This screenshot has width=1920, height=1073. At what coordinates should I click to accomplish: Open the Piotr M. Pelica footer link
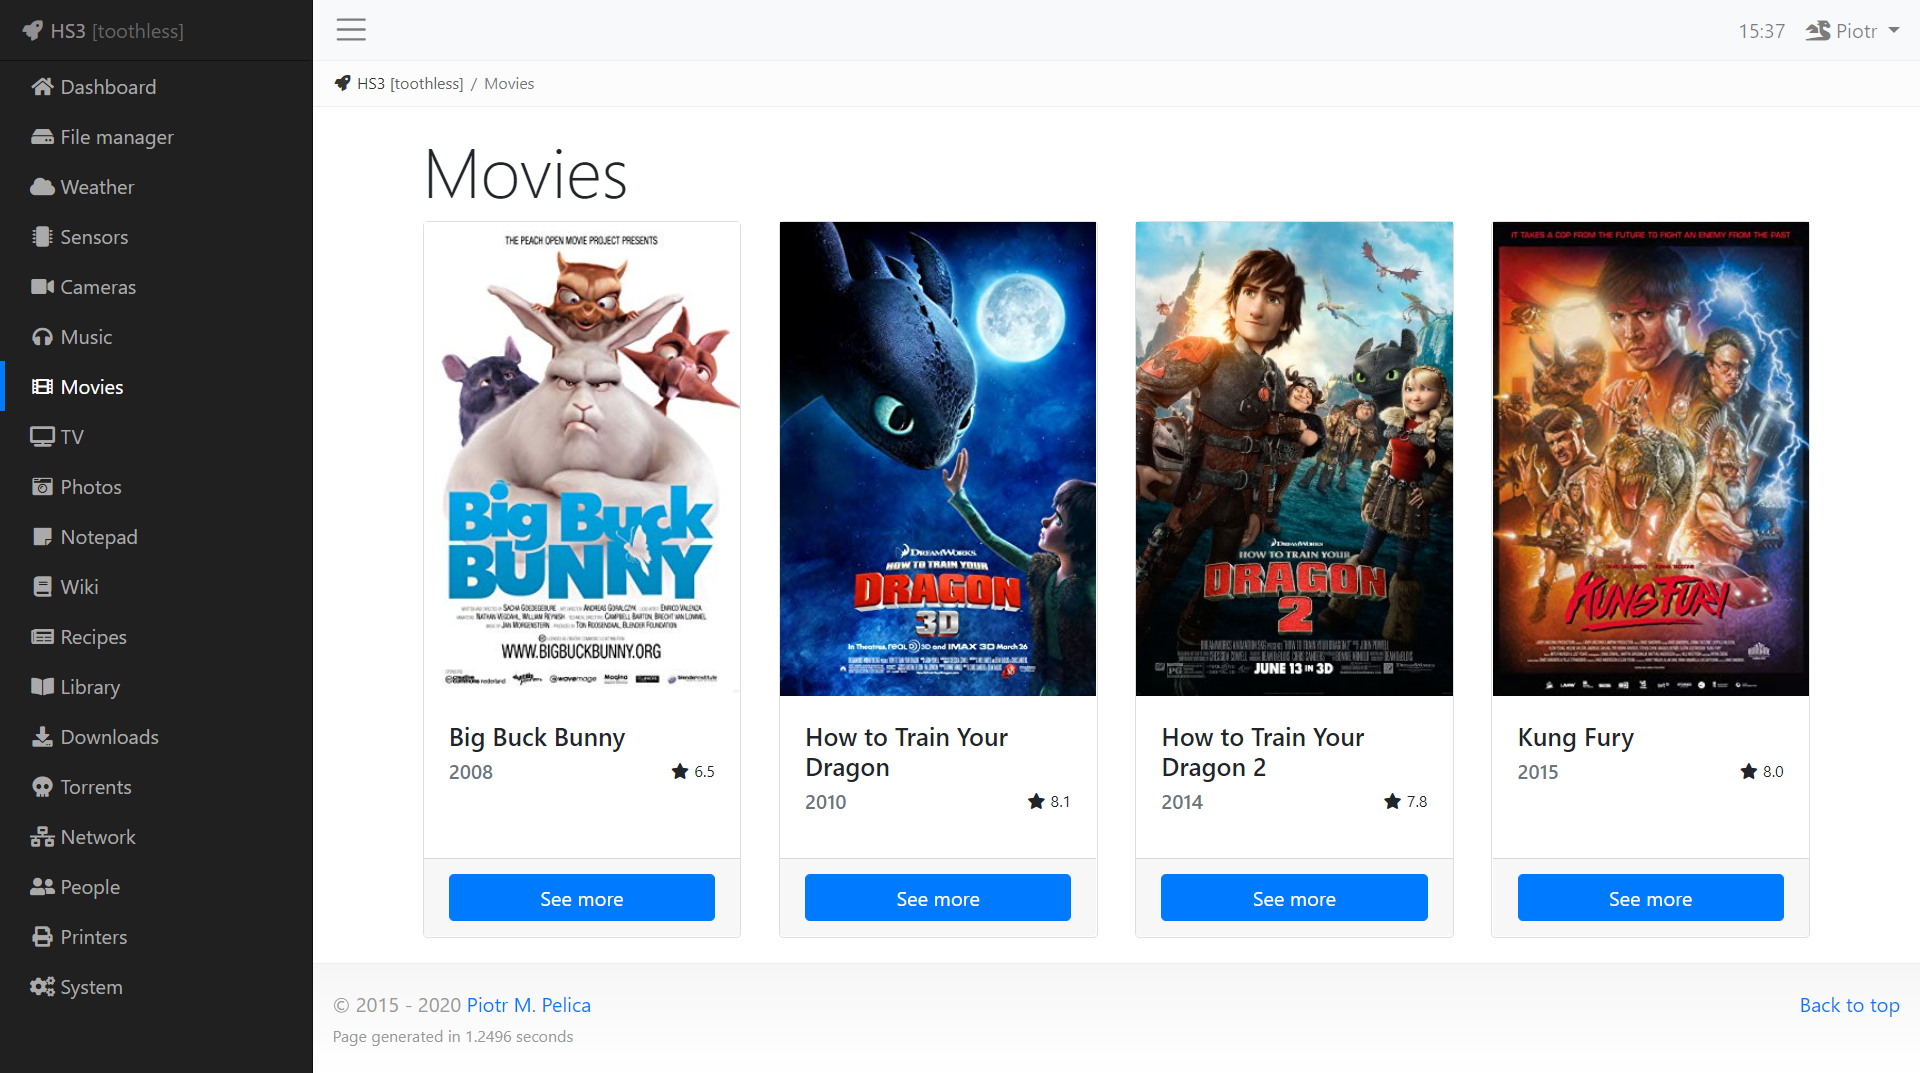coord(528,1005)
